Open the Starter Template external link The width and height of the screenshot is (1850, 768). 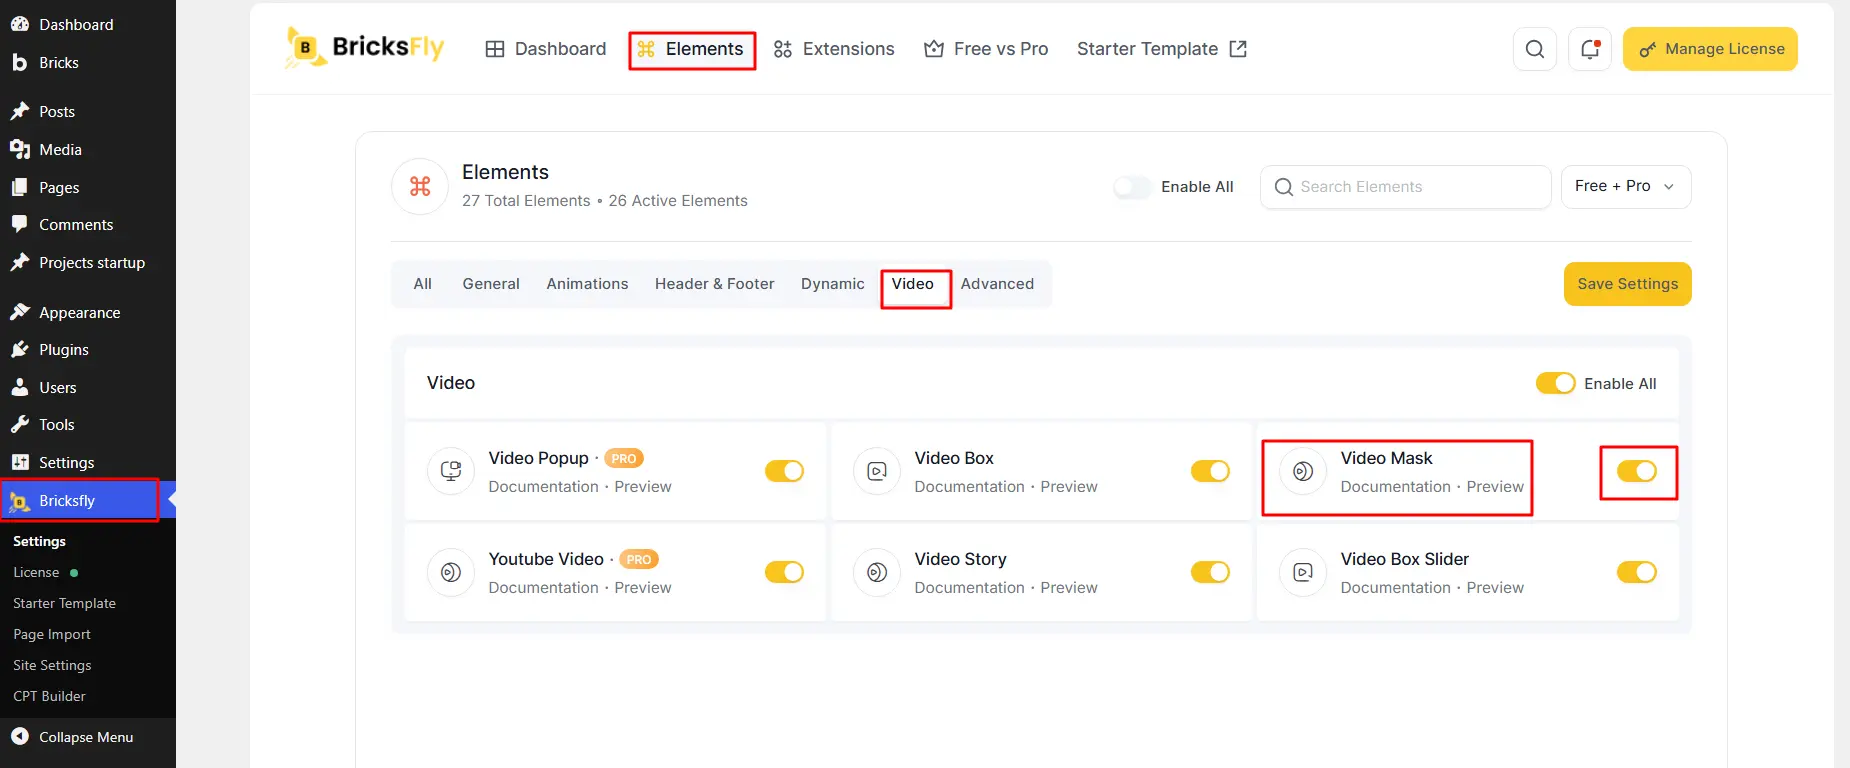click(1162, 49)
